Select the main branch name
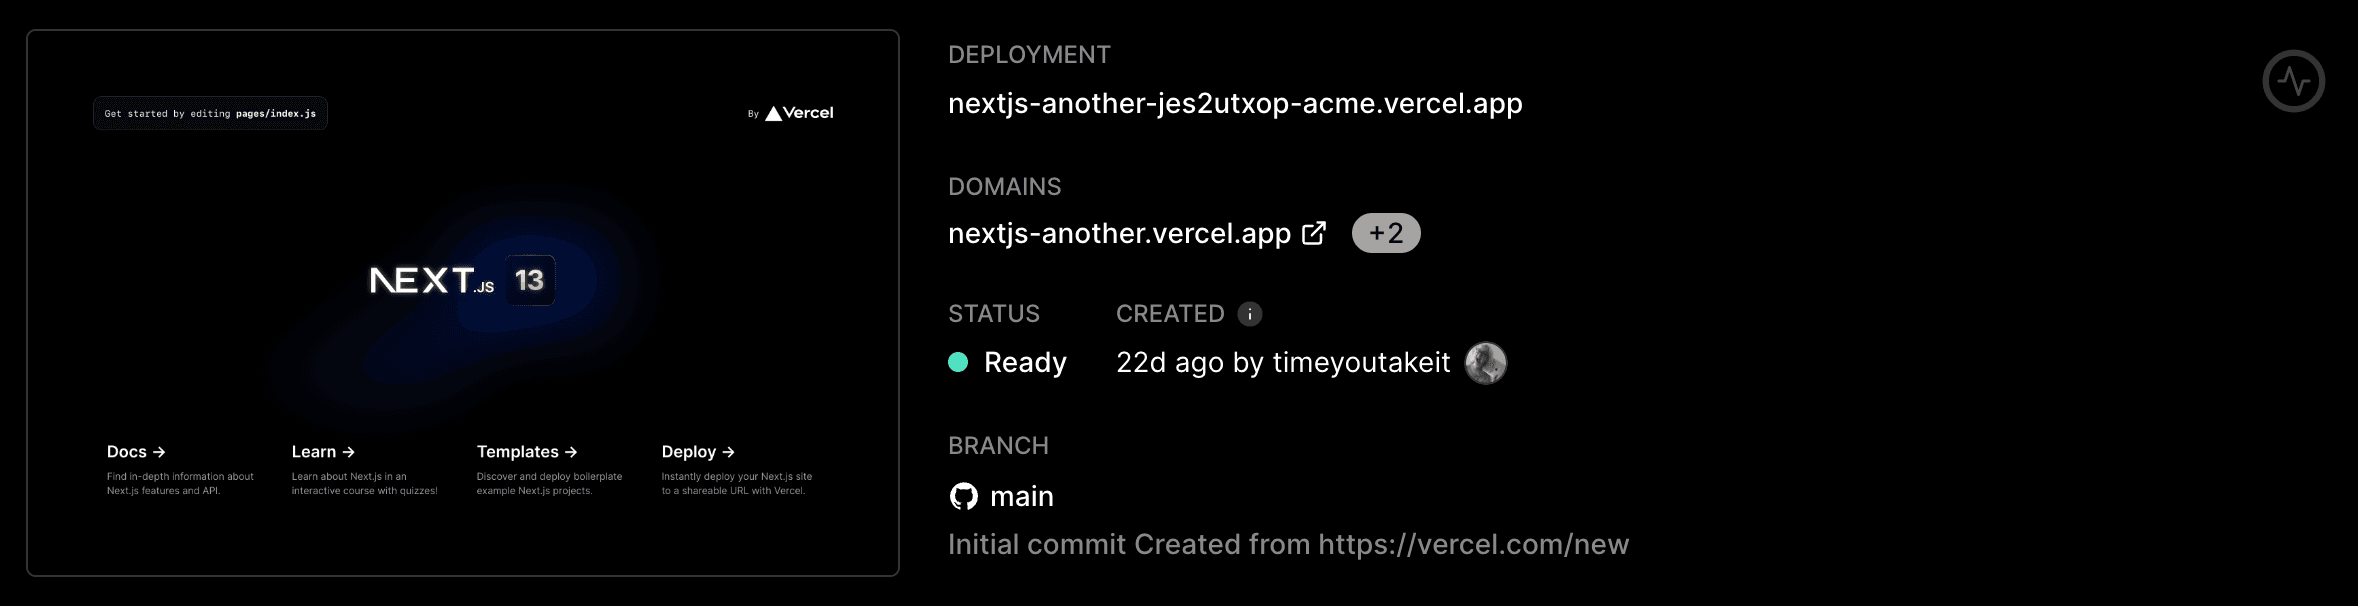Viewport: 2358px width, 606px height. point(1021,496)
